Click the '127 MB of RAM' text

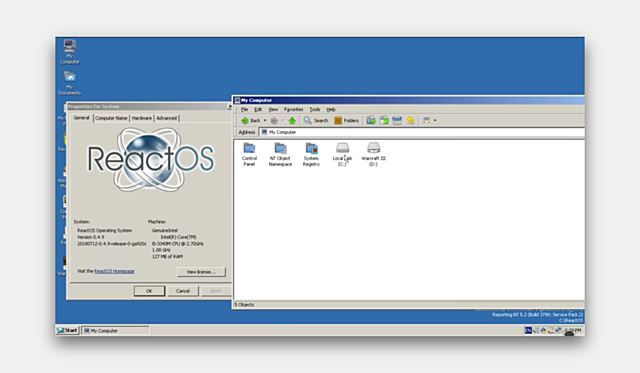[167, 257]
